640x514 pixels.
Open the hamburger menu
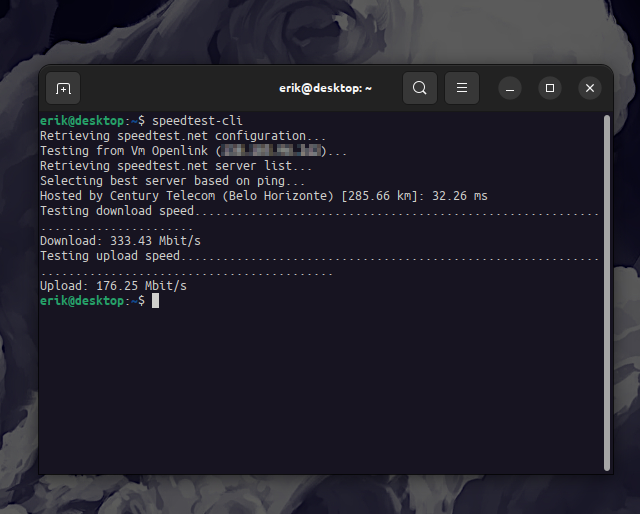click(462, 88)
